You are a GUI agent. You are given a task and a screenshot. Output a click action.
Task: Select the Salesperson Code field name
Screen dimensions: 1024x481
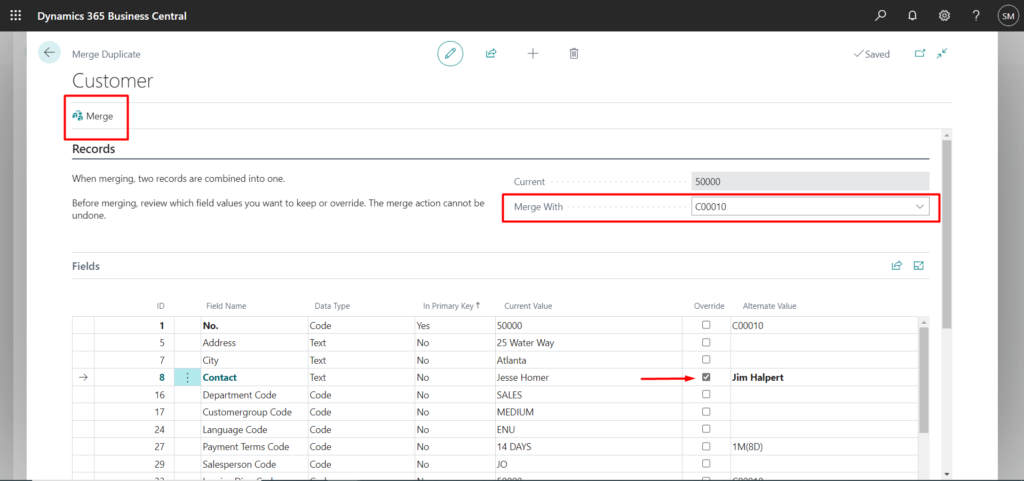(x=241, y=464)
